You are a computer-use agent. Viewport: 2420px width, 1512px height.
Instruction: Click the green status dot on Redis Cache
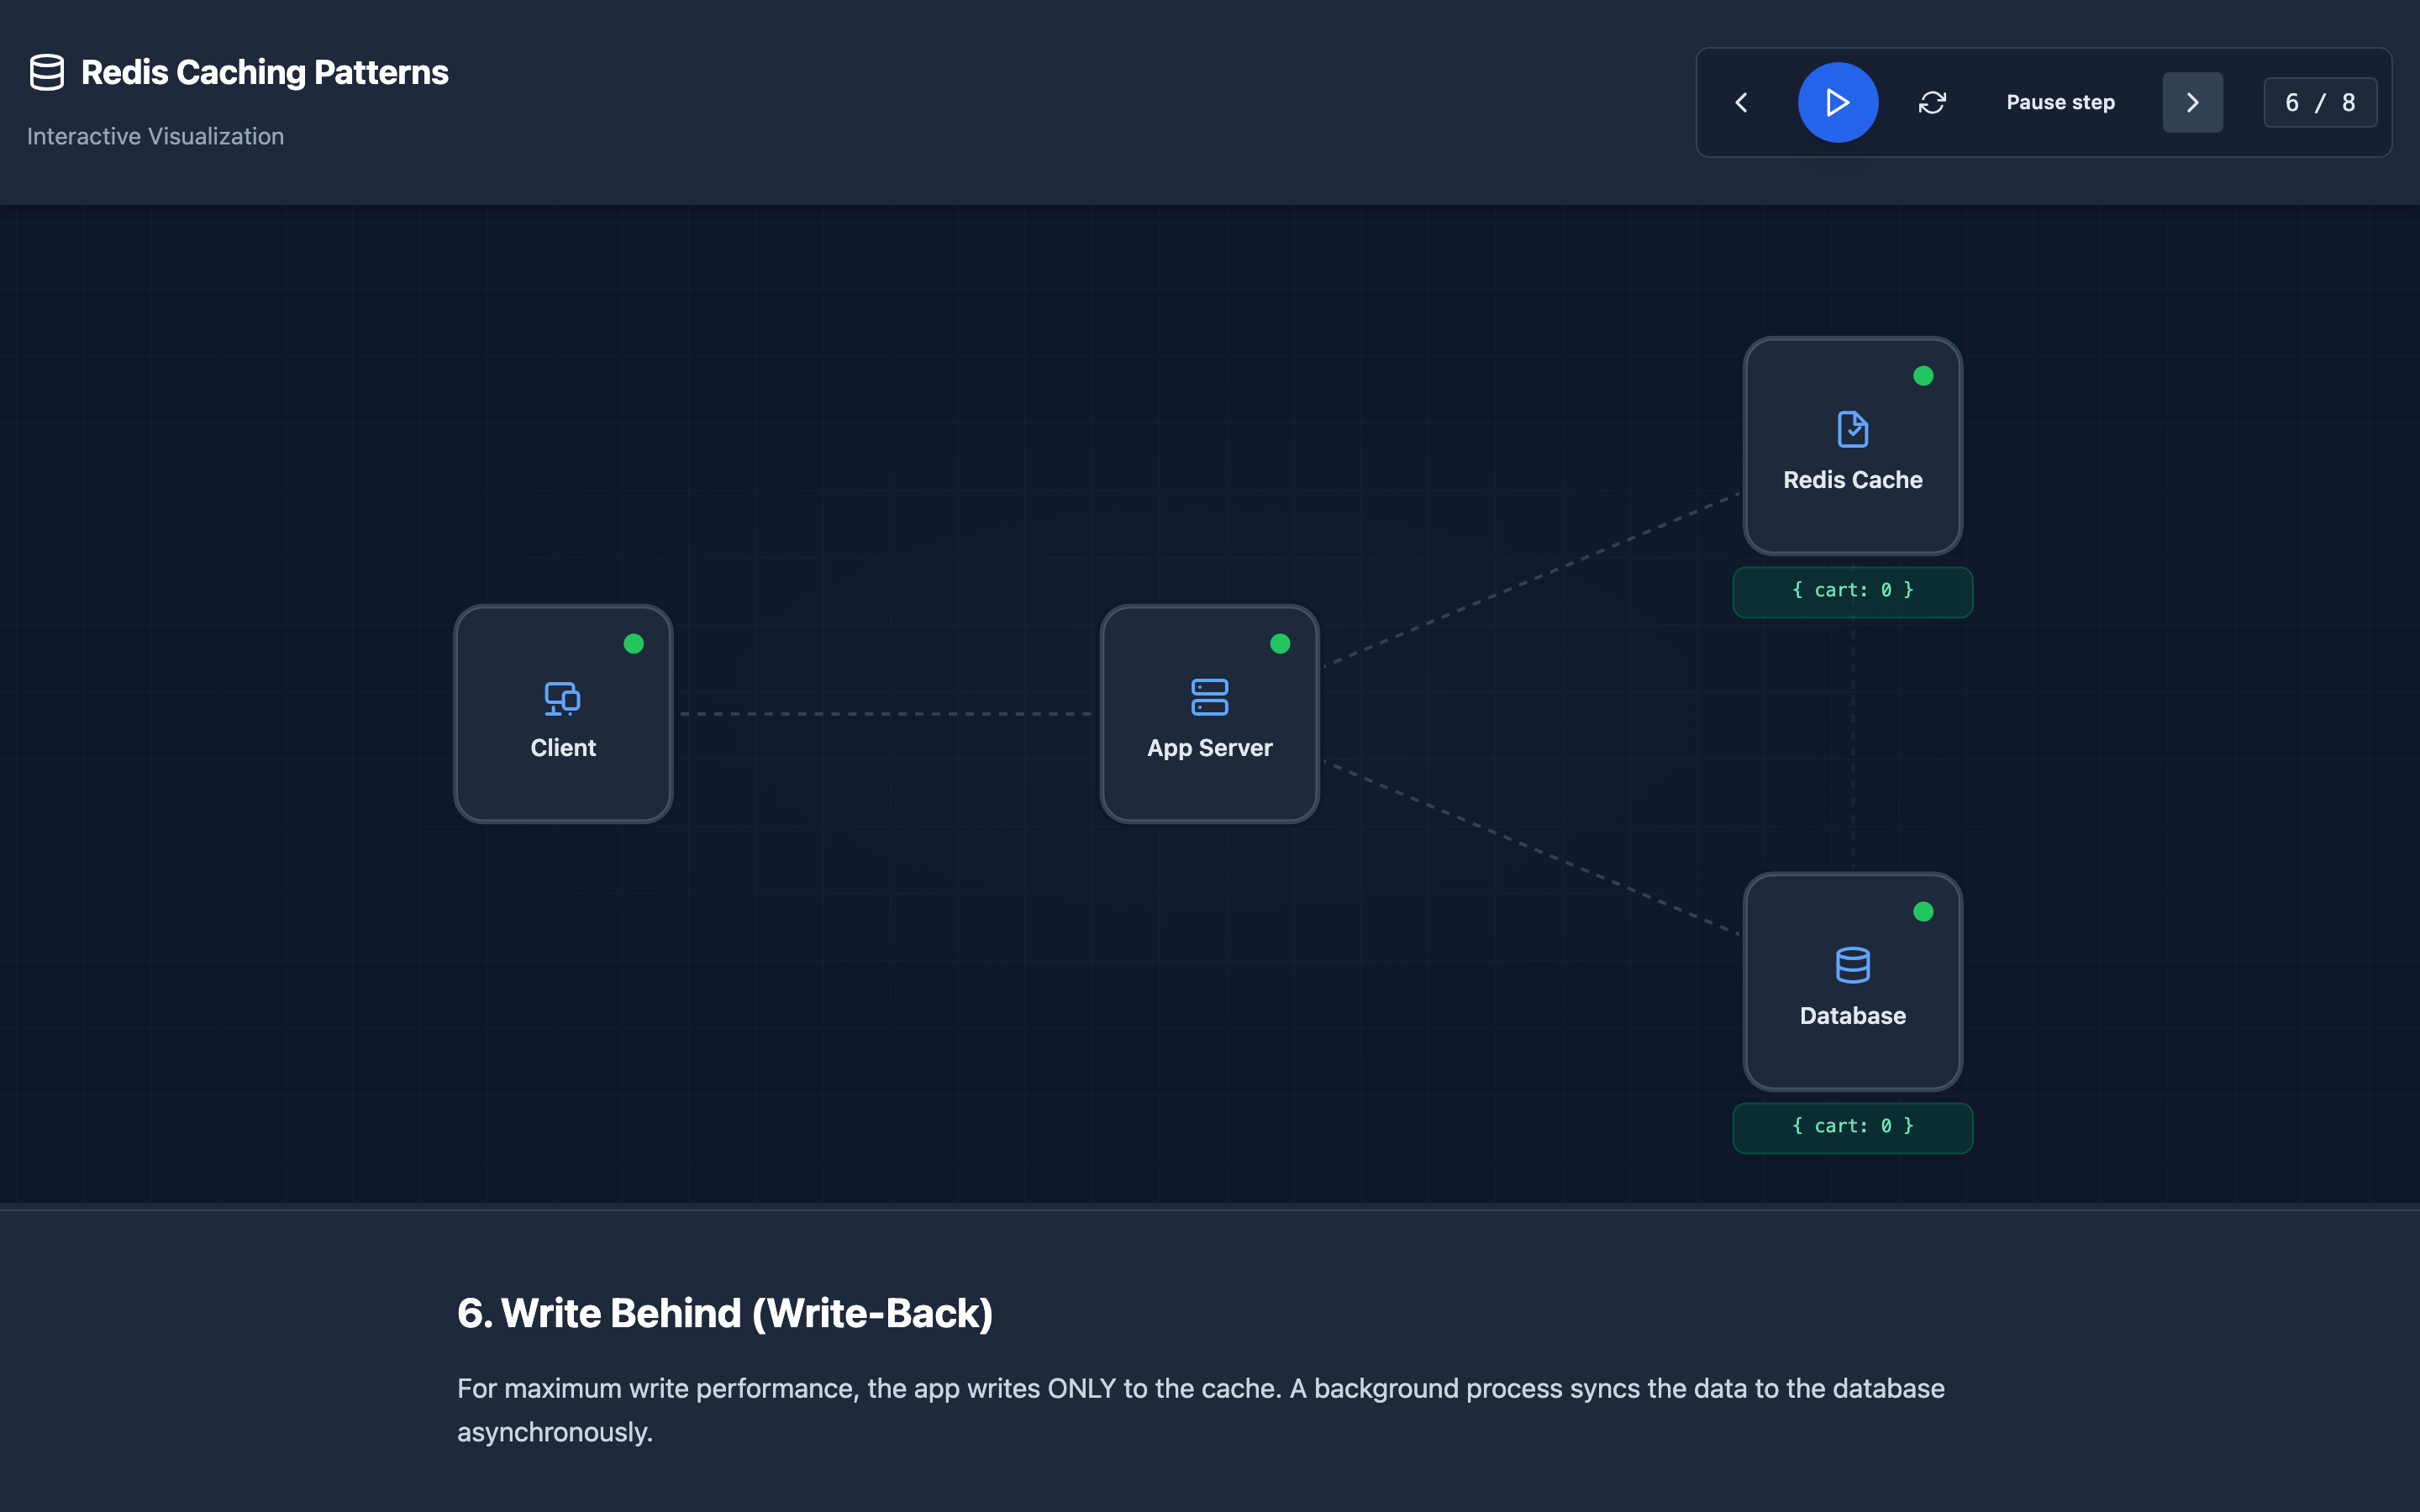point(1922,376)
